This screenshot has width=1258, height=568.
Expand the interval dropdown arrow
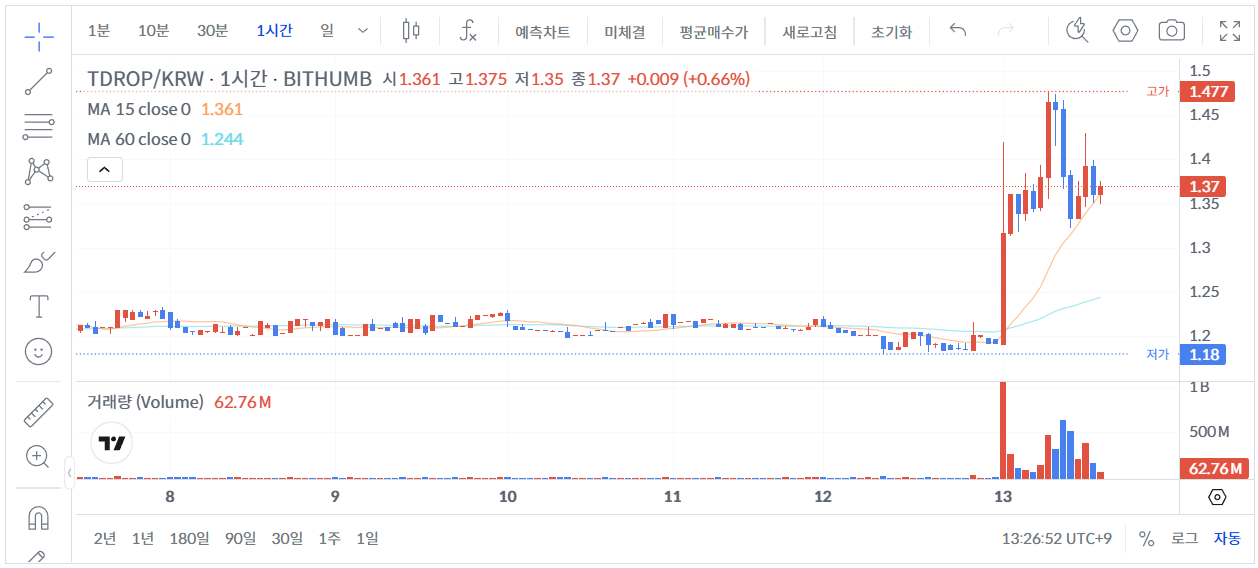pyautogui.click(x=363, y=31)
